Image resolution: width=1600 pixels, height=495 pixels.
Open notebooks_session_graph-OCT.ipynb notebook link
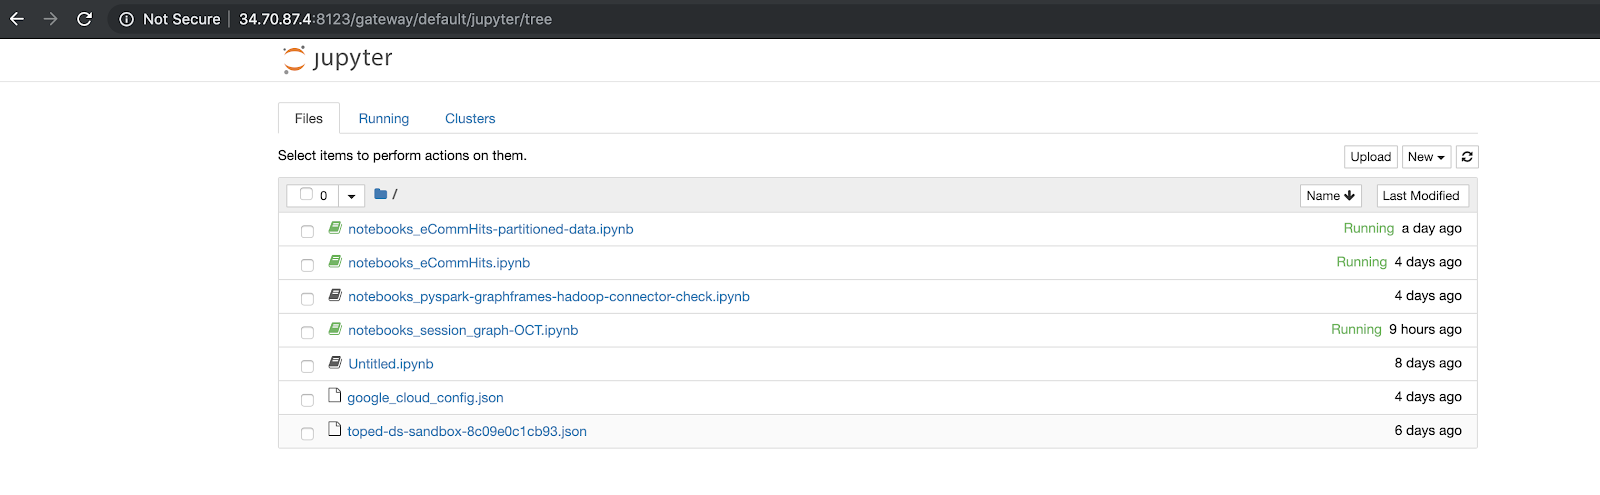pyautogui.click(x=463, y=330)
